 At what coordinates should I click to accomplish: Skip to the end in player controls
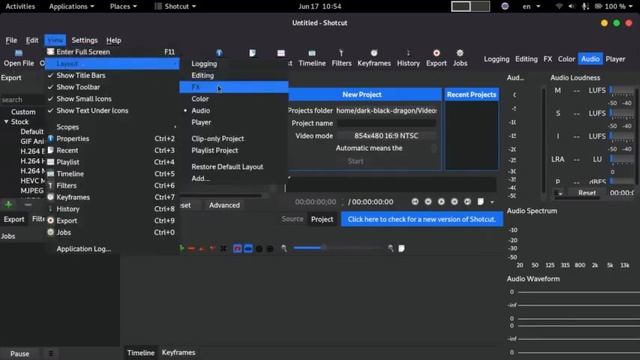[467, 202]
